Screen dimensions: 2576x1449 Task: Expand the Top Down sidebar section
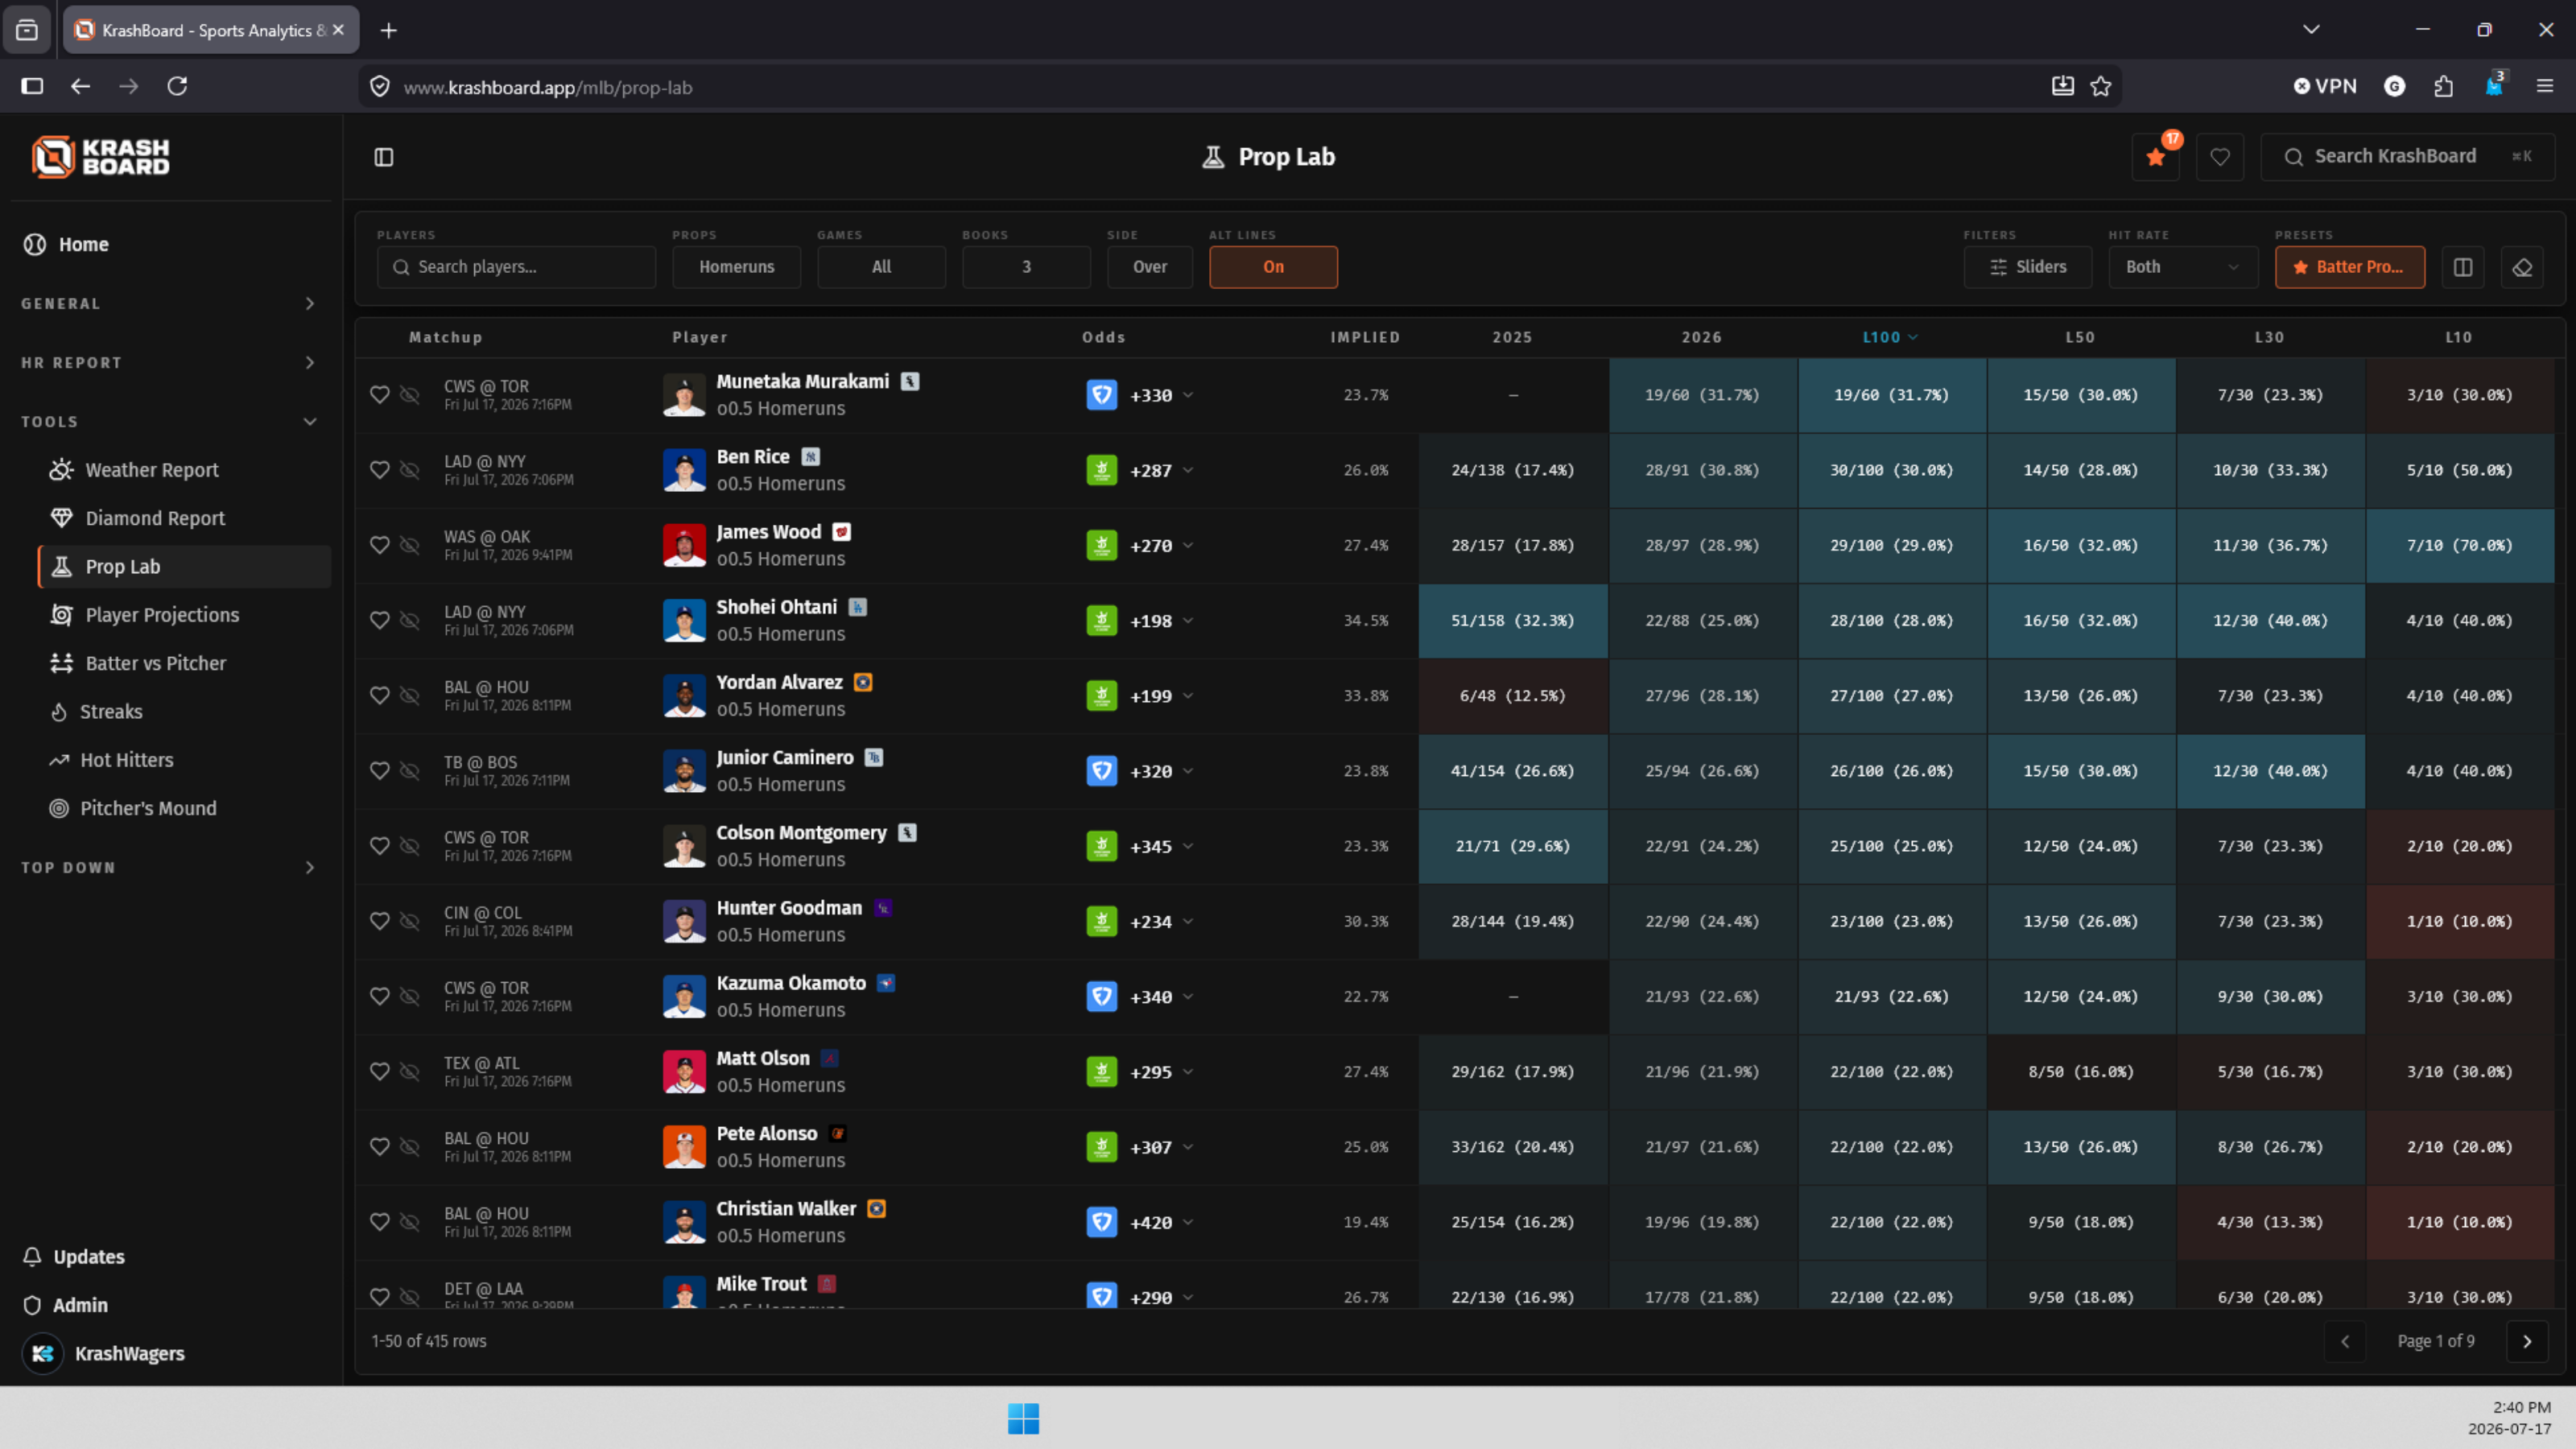click(168, 868)
